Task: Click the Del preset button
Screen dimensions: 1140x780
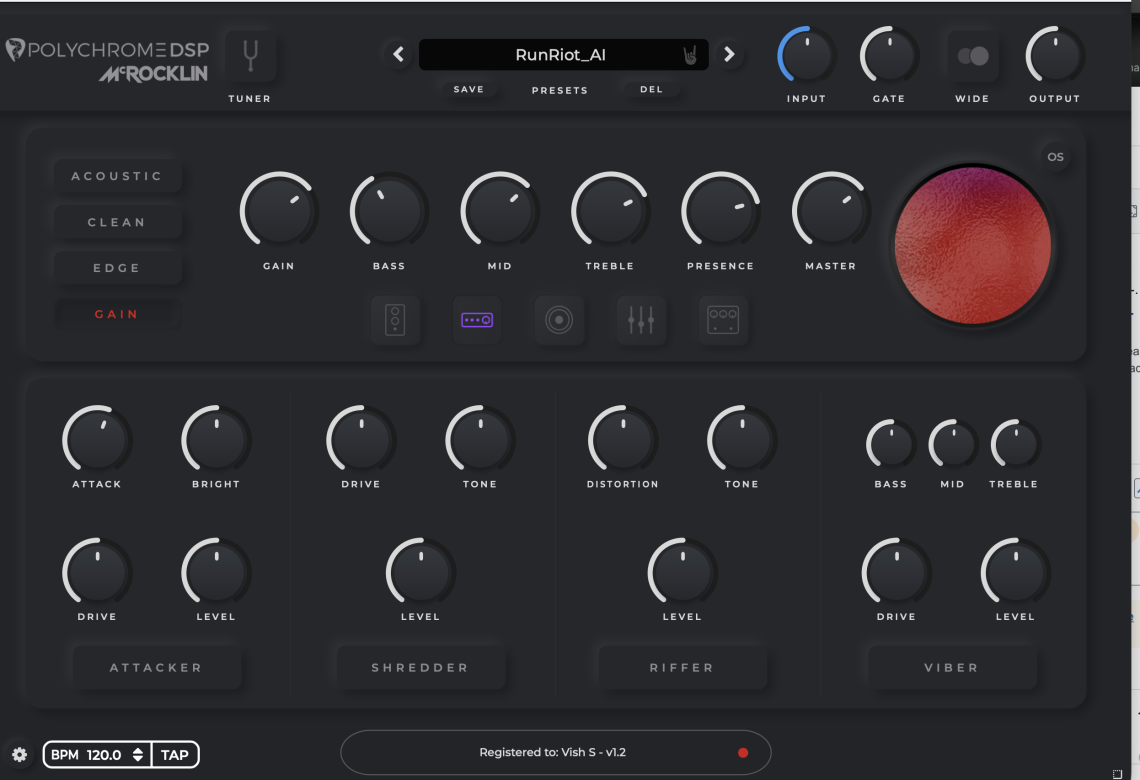Action: tap(651, 89)
